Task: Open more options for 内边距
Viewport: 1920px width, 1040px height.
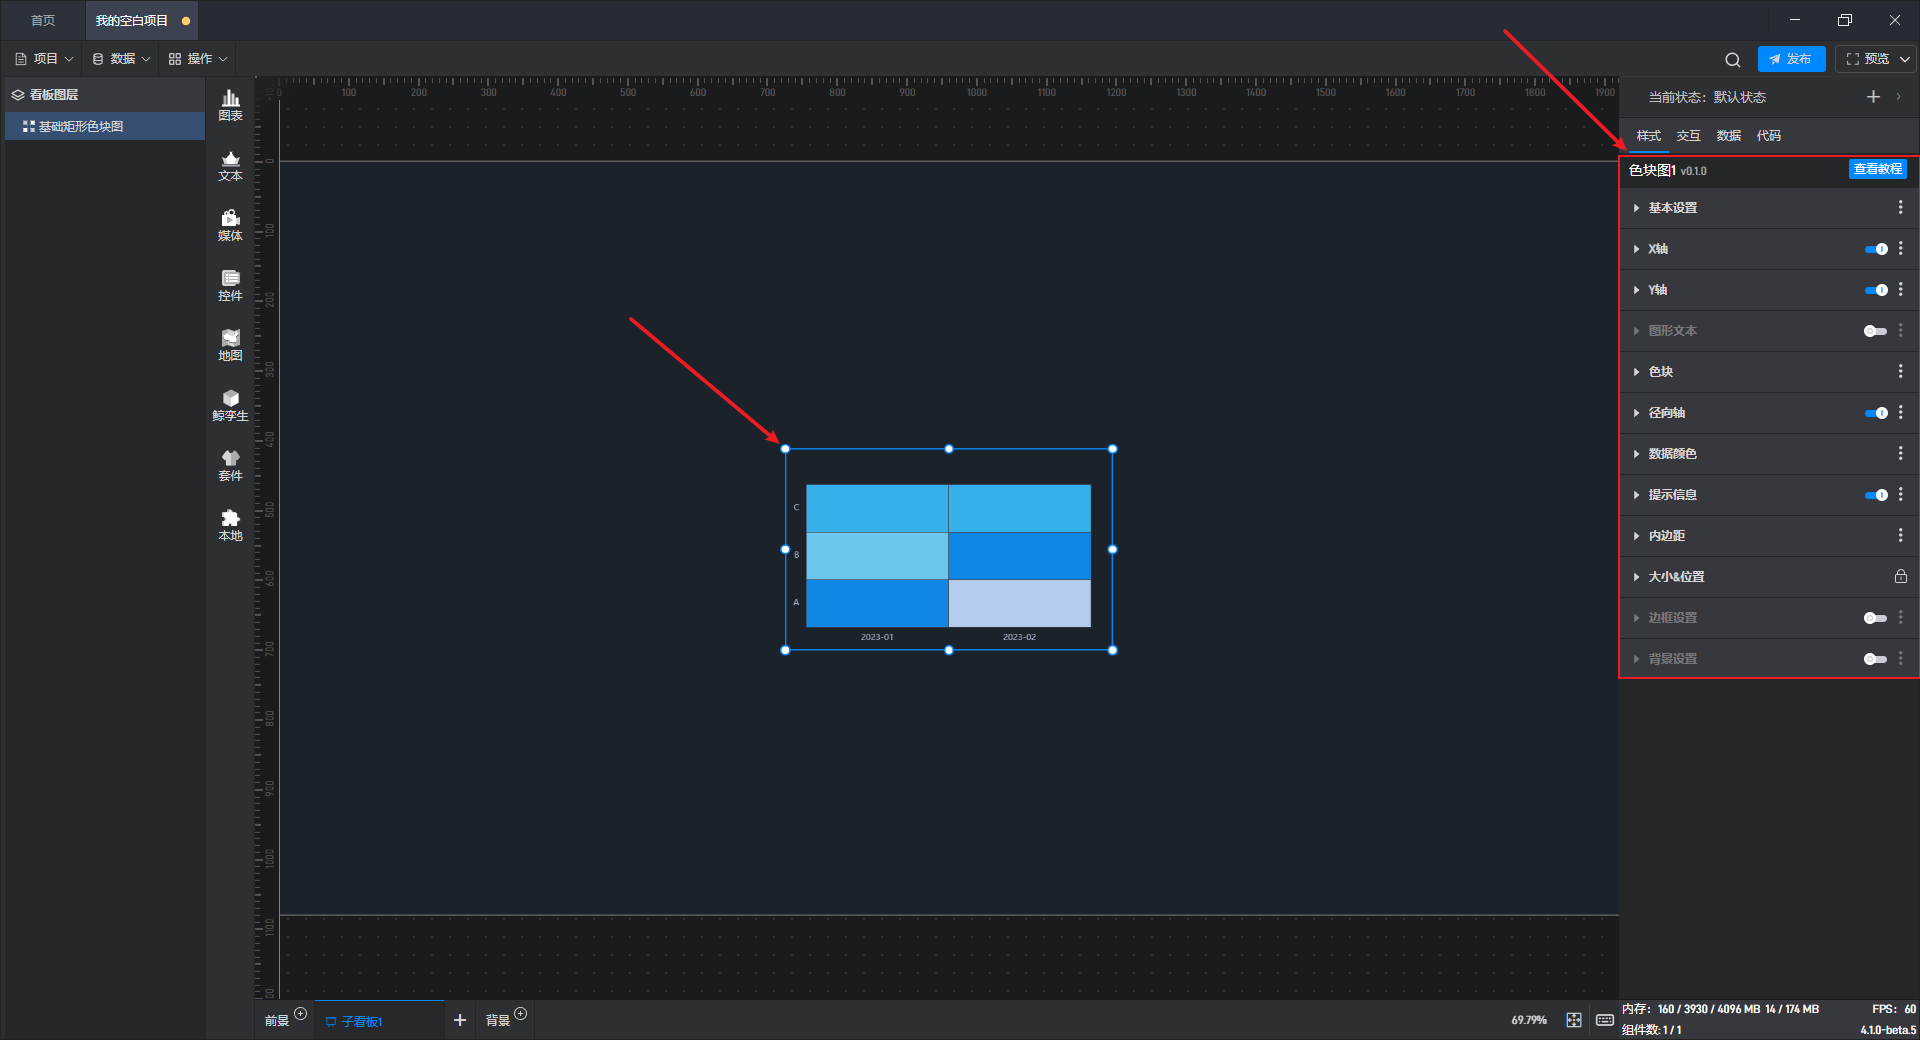Action: [1901, 535]
